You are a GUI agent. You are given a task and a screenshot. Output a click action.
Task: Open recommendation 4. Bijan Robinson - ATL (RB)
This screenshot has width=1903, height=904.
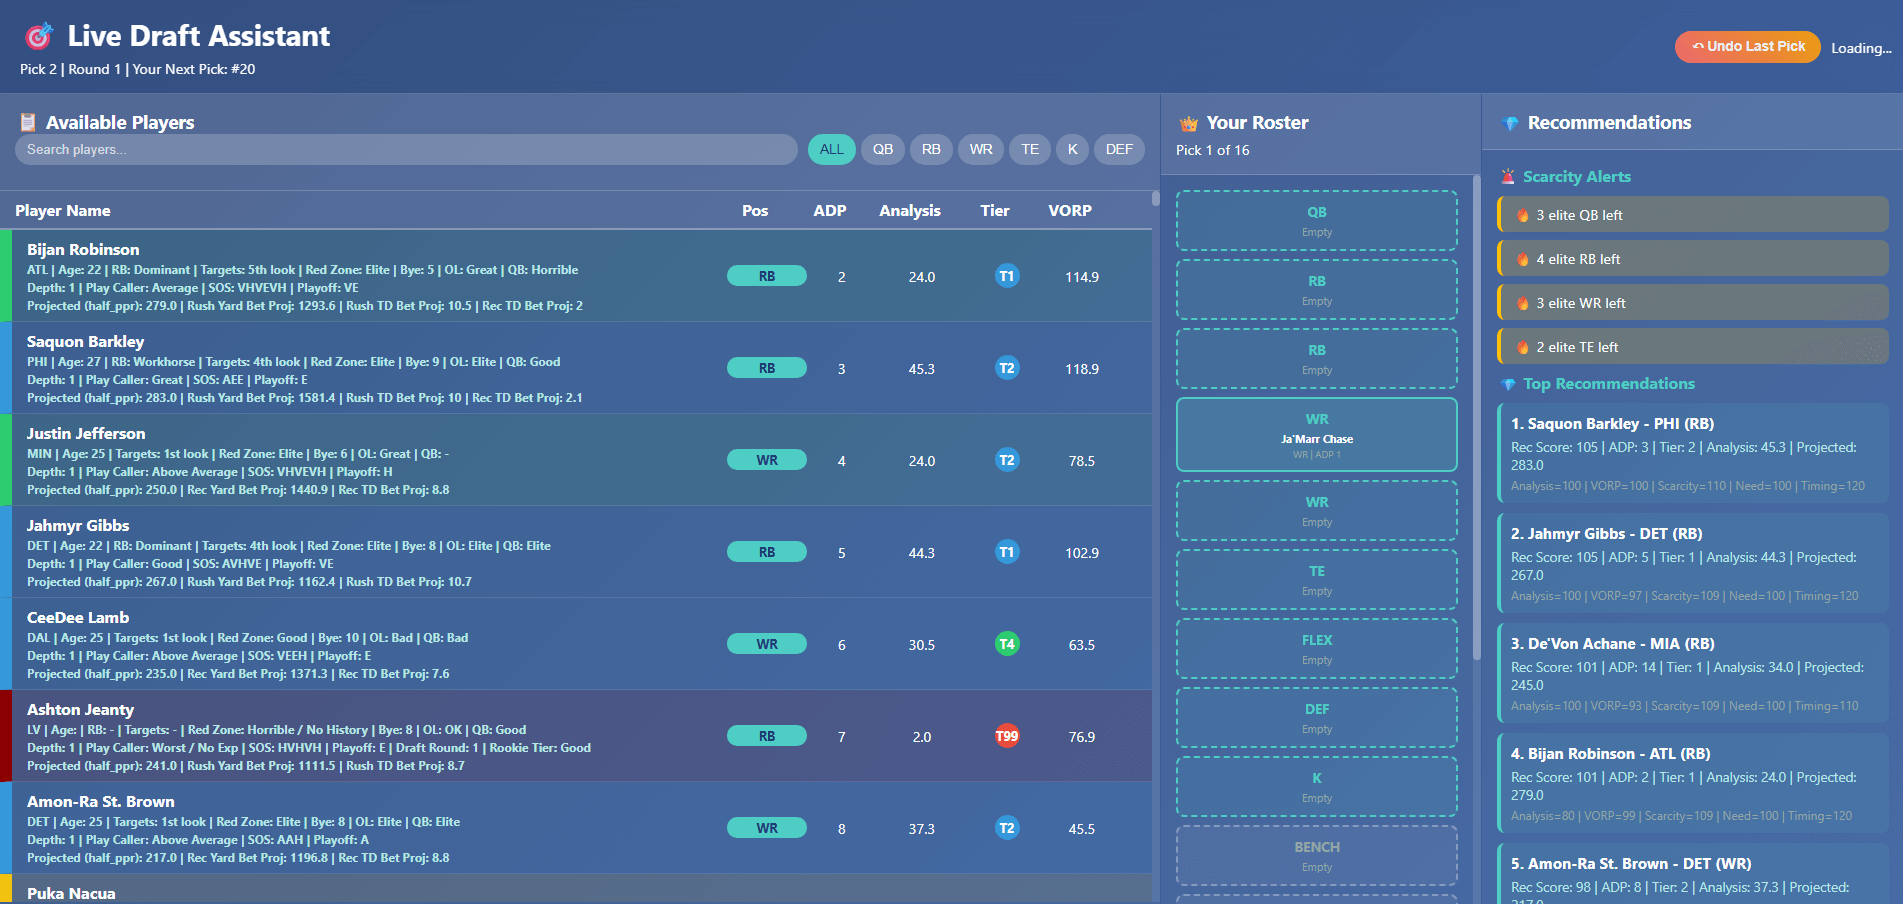(1693, 784)
